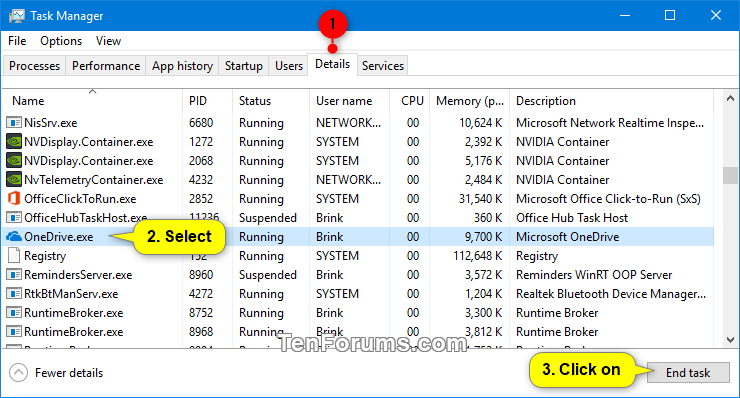Click the End task button

click(x=688, y=373)
